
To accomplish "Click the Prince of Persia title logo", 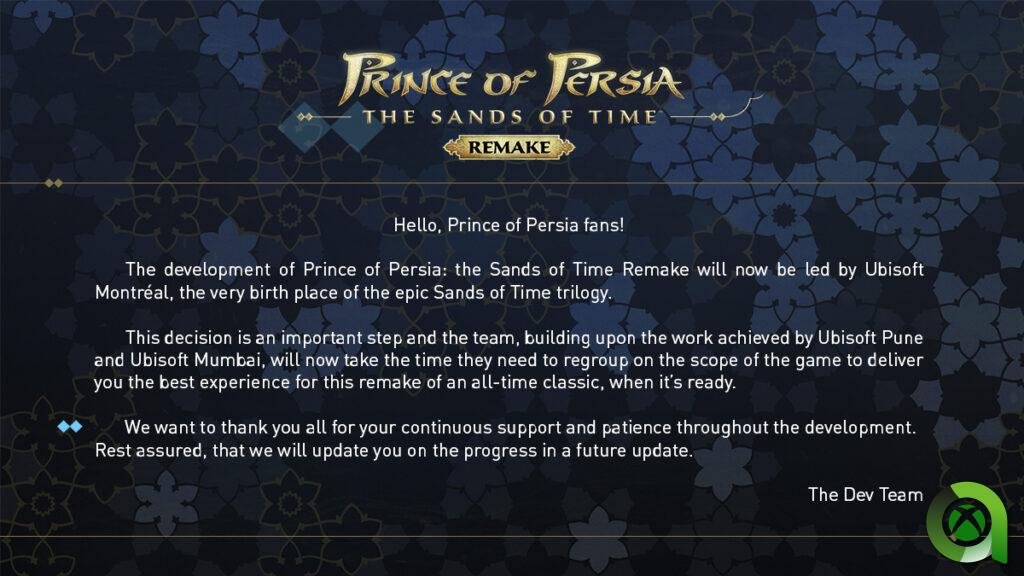I will [513, 78].
